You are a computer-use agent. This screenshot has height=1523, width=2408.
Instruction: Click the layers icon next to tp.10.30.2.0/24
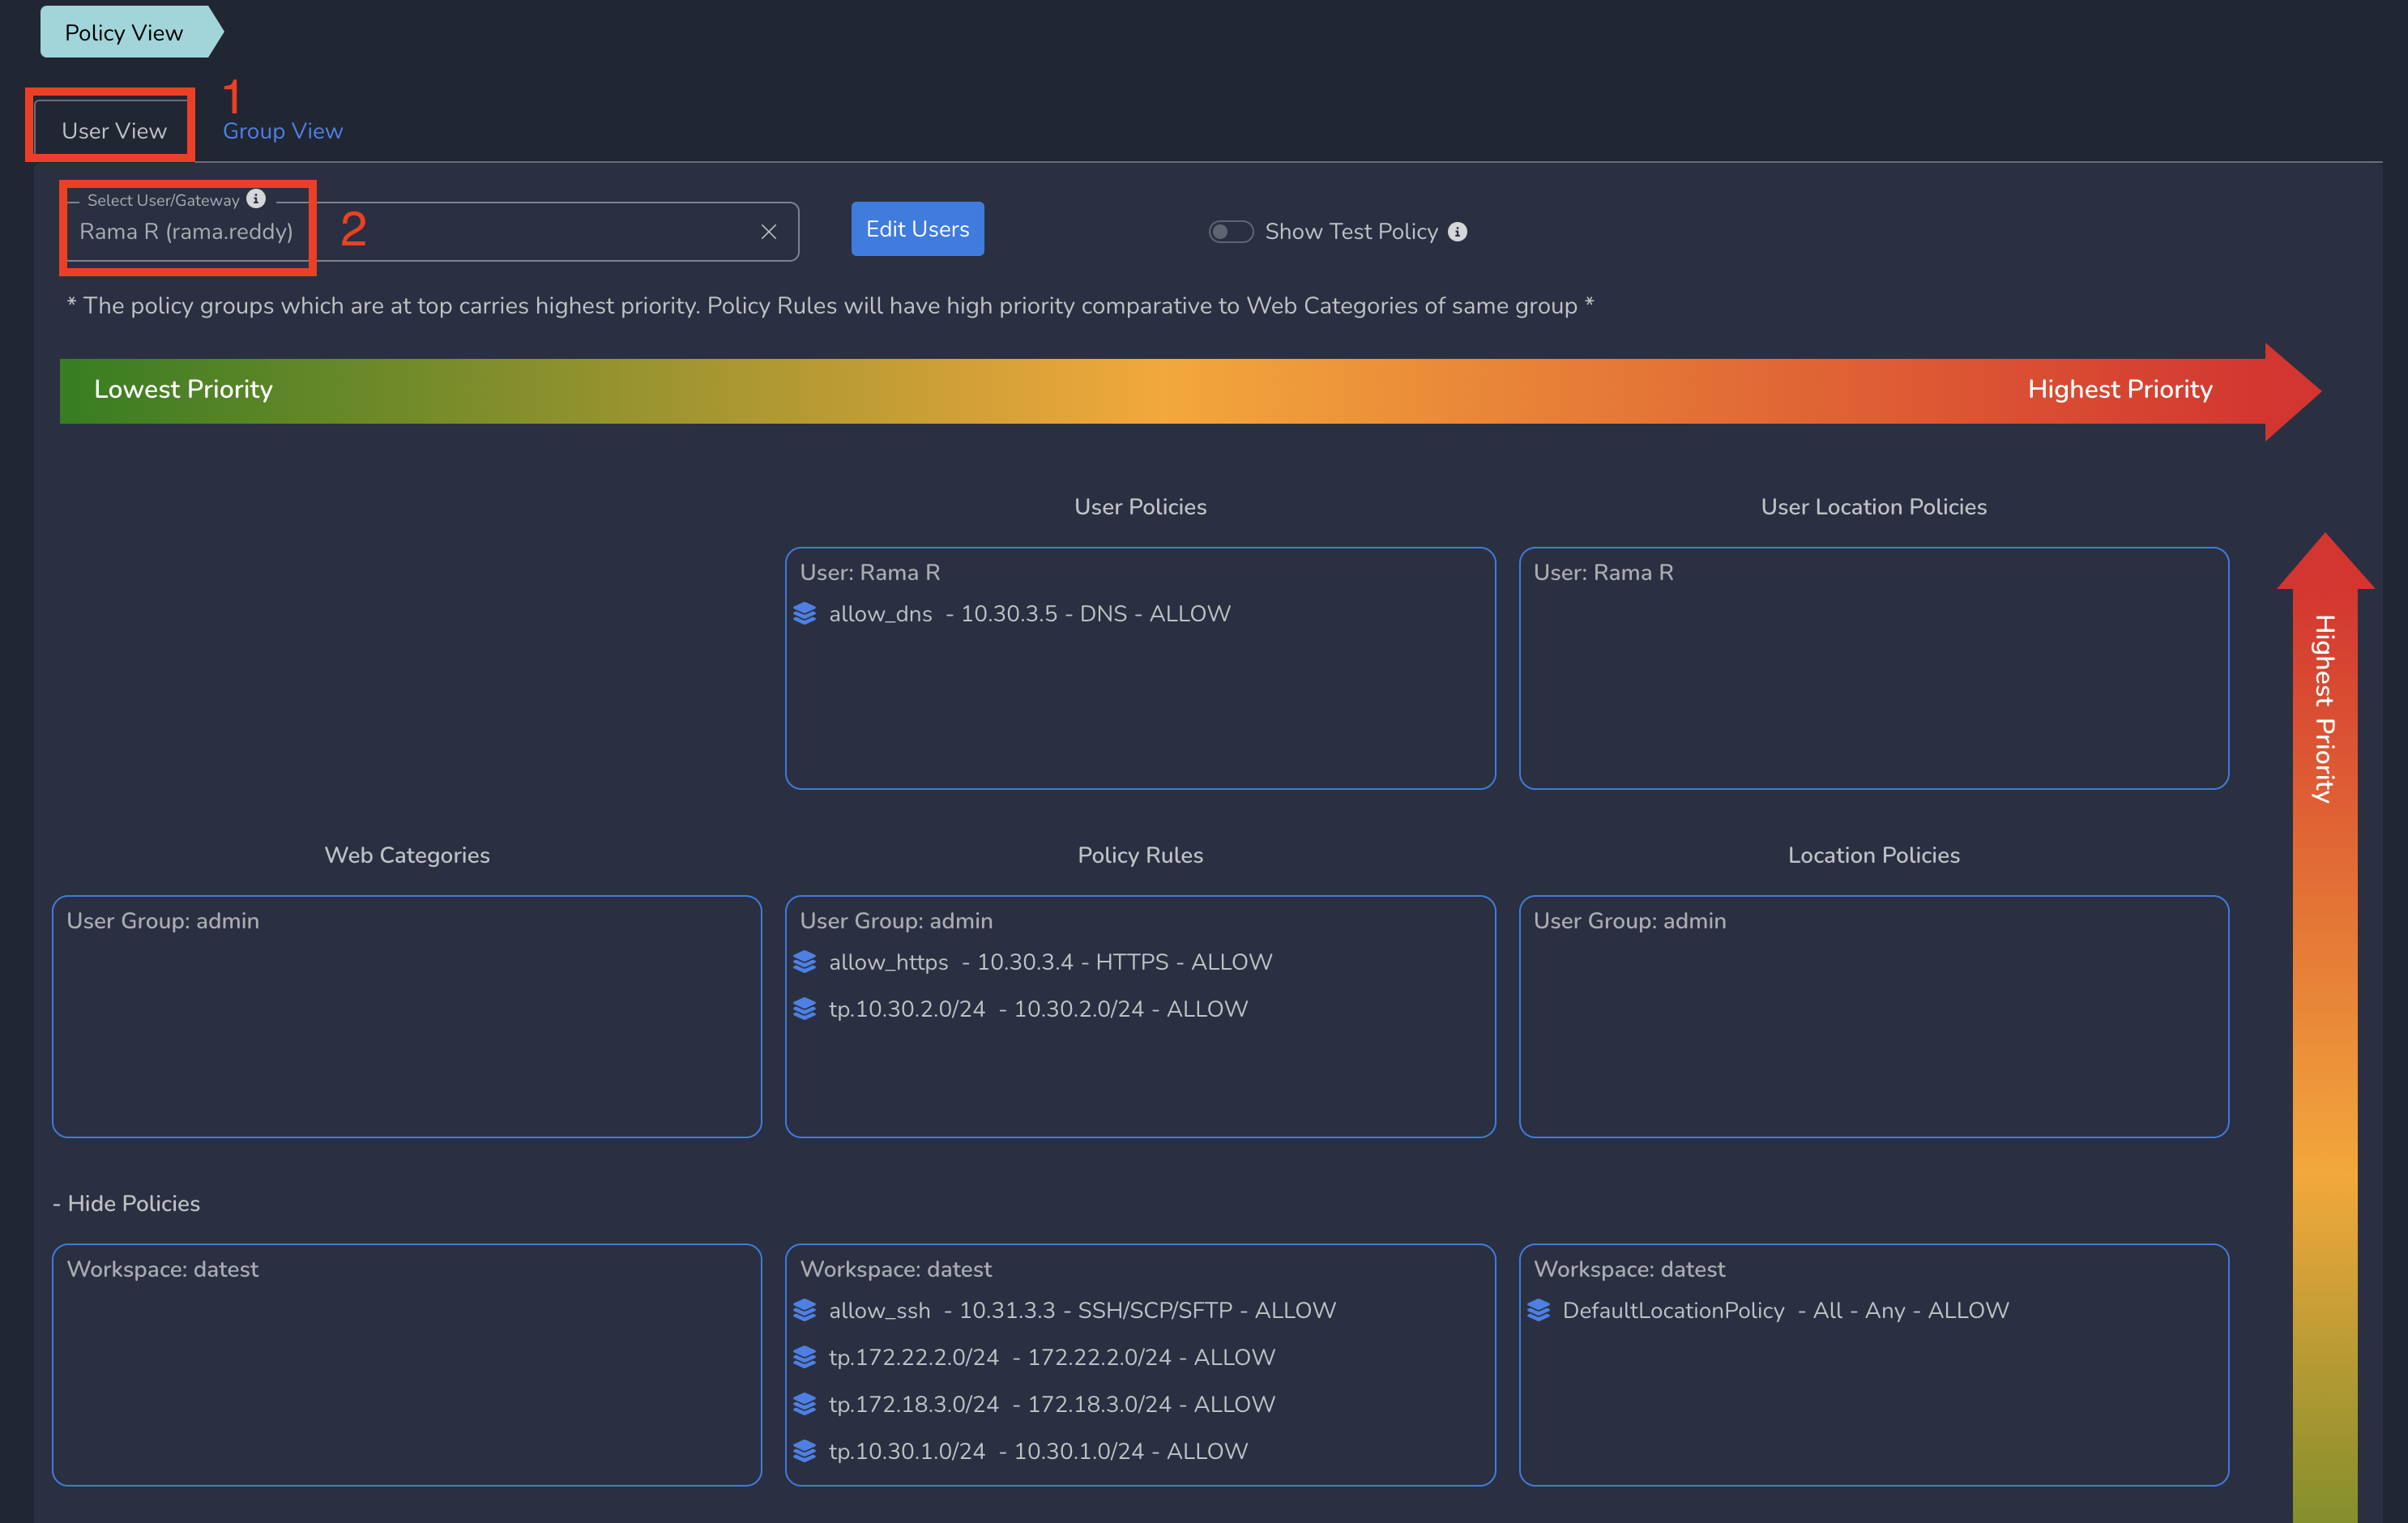[805, 1008]
